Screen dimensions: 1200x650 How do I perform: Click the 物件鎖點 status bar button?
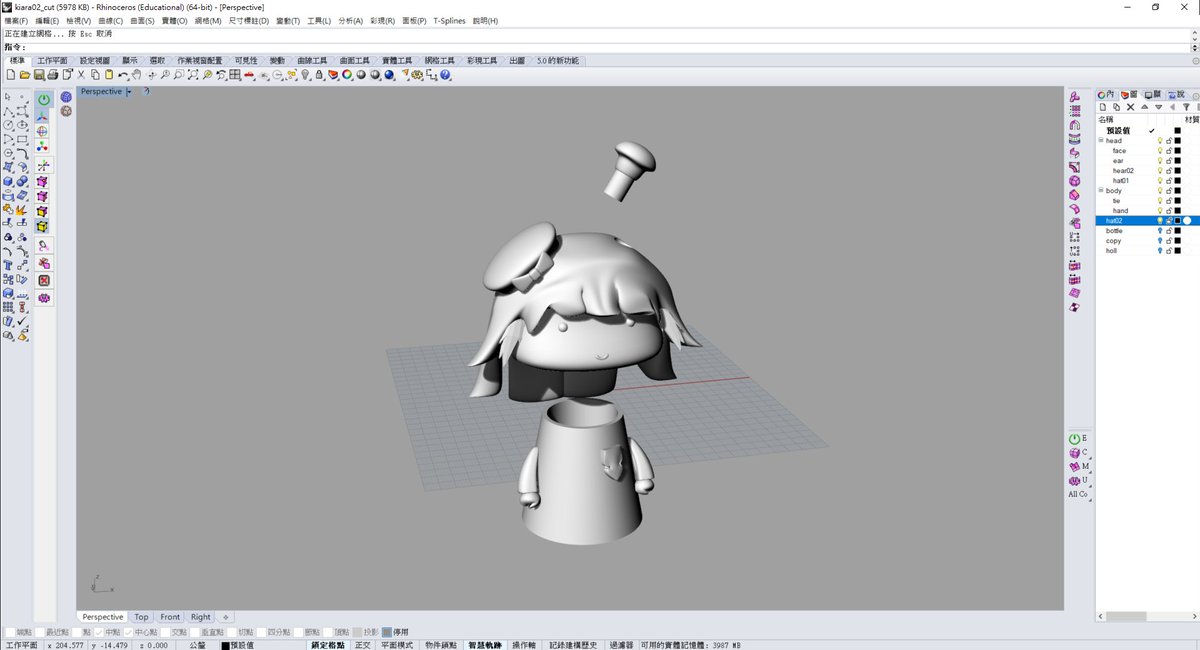441,645
